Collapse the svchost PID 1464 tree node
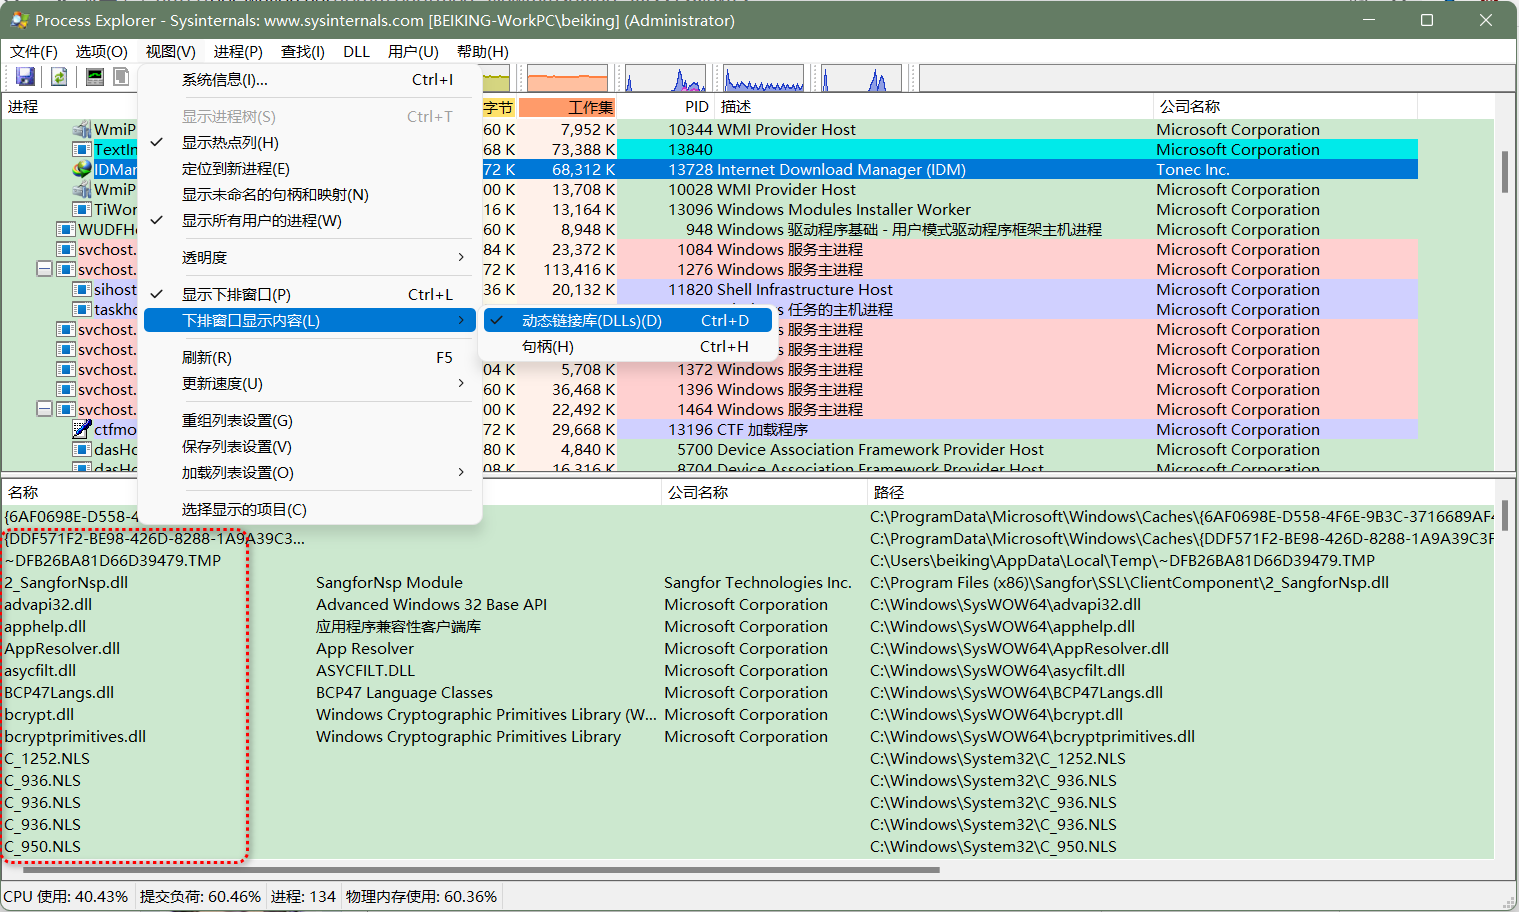1519x912 pixels. 44,409
